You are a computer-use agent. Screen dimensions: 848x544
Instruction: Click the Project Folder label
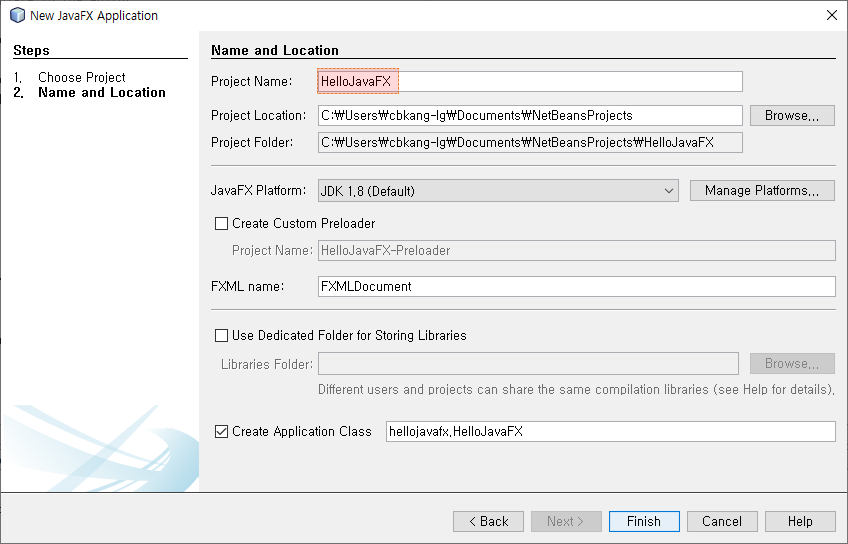point(252,142)
